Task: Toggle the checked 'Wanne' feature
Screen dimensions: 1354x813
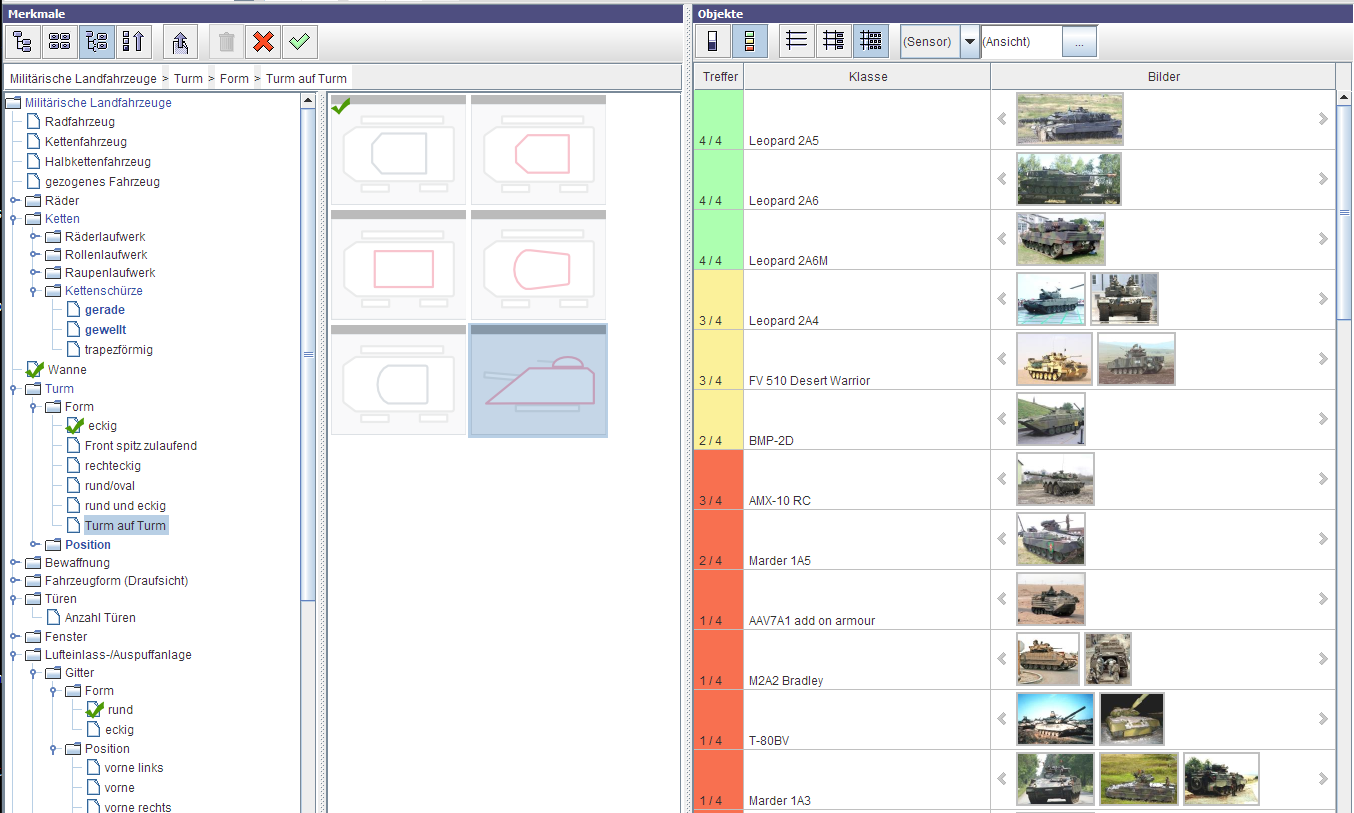Action: [36, 370]
